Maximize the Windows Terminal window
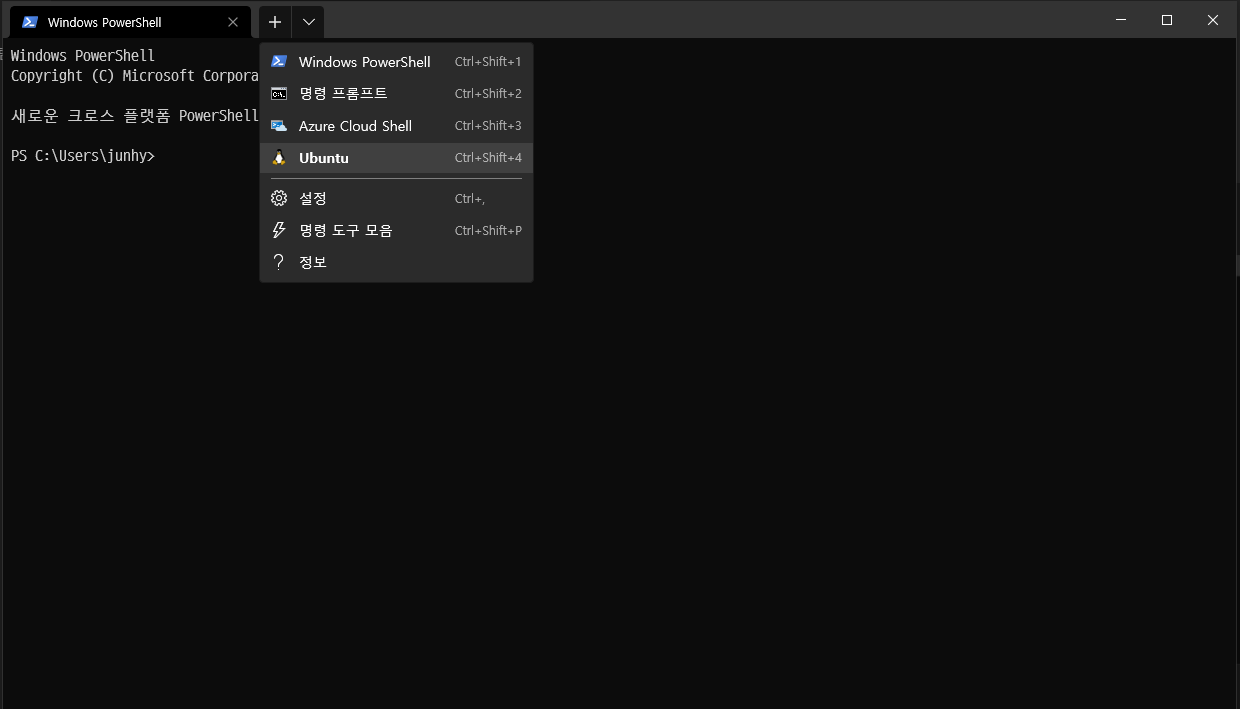The image size is (1240, 709). tap(1167, 20)
